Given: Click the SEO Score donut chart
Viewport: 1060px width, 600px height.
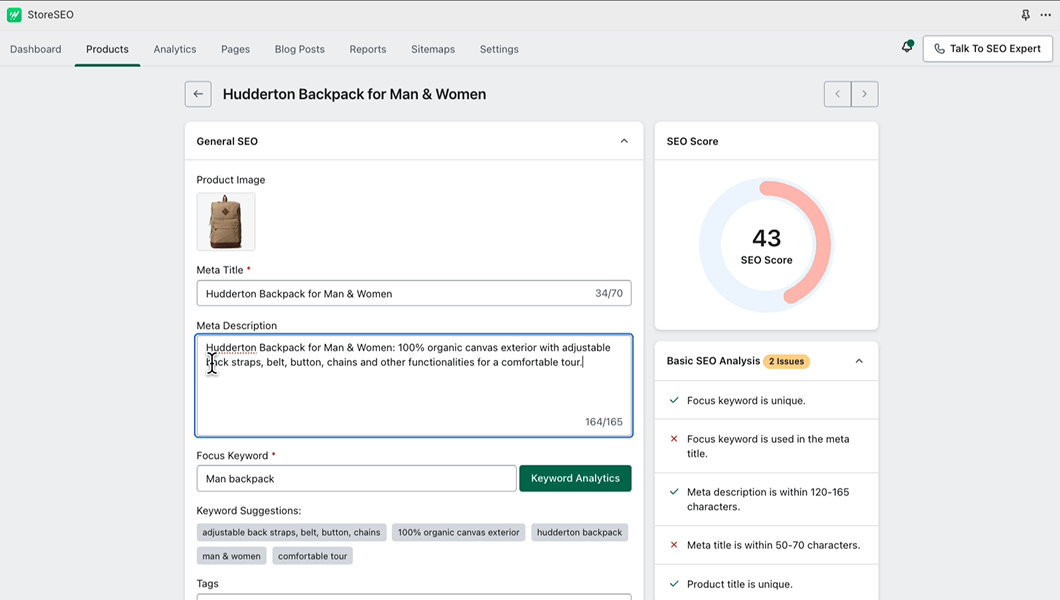Looking at the screenshot, I should coord(766,243).
